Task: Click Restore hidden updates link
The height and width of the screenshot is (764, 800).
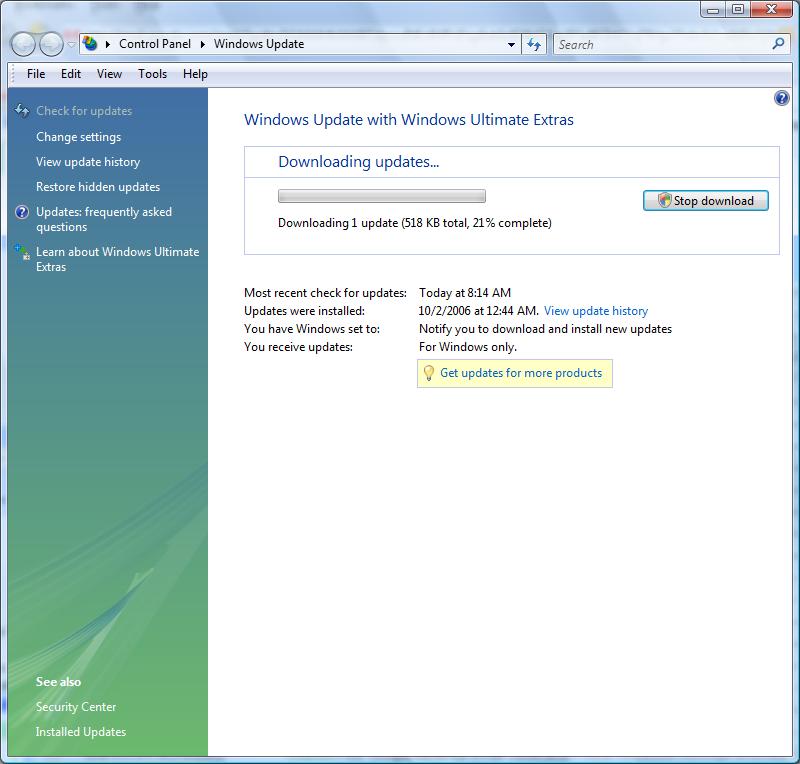Action: (x=98, y=187)
